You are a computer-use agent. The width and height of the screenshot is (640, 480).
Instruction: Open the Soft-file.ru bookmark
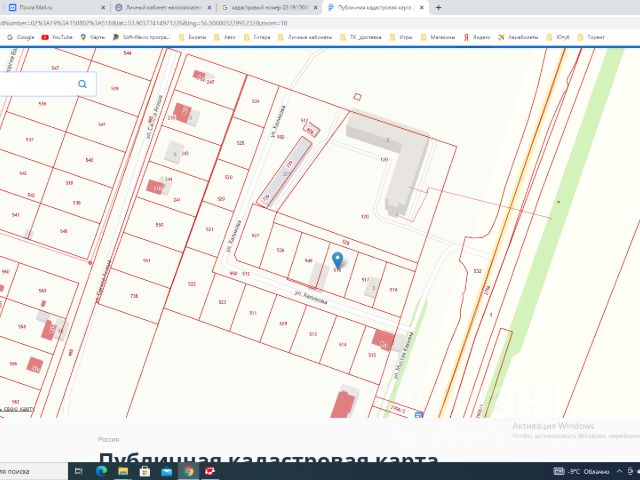(141, 37)
